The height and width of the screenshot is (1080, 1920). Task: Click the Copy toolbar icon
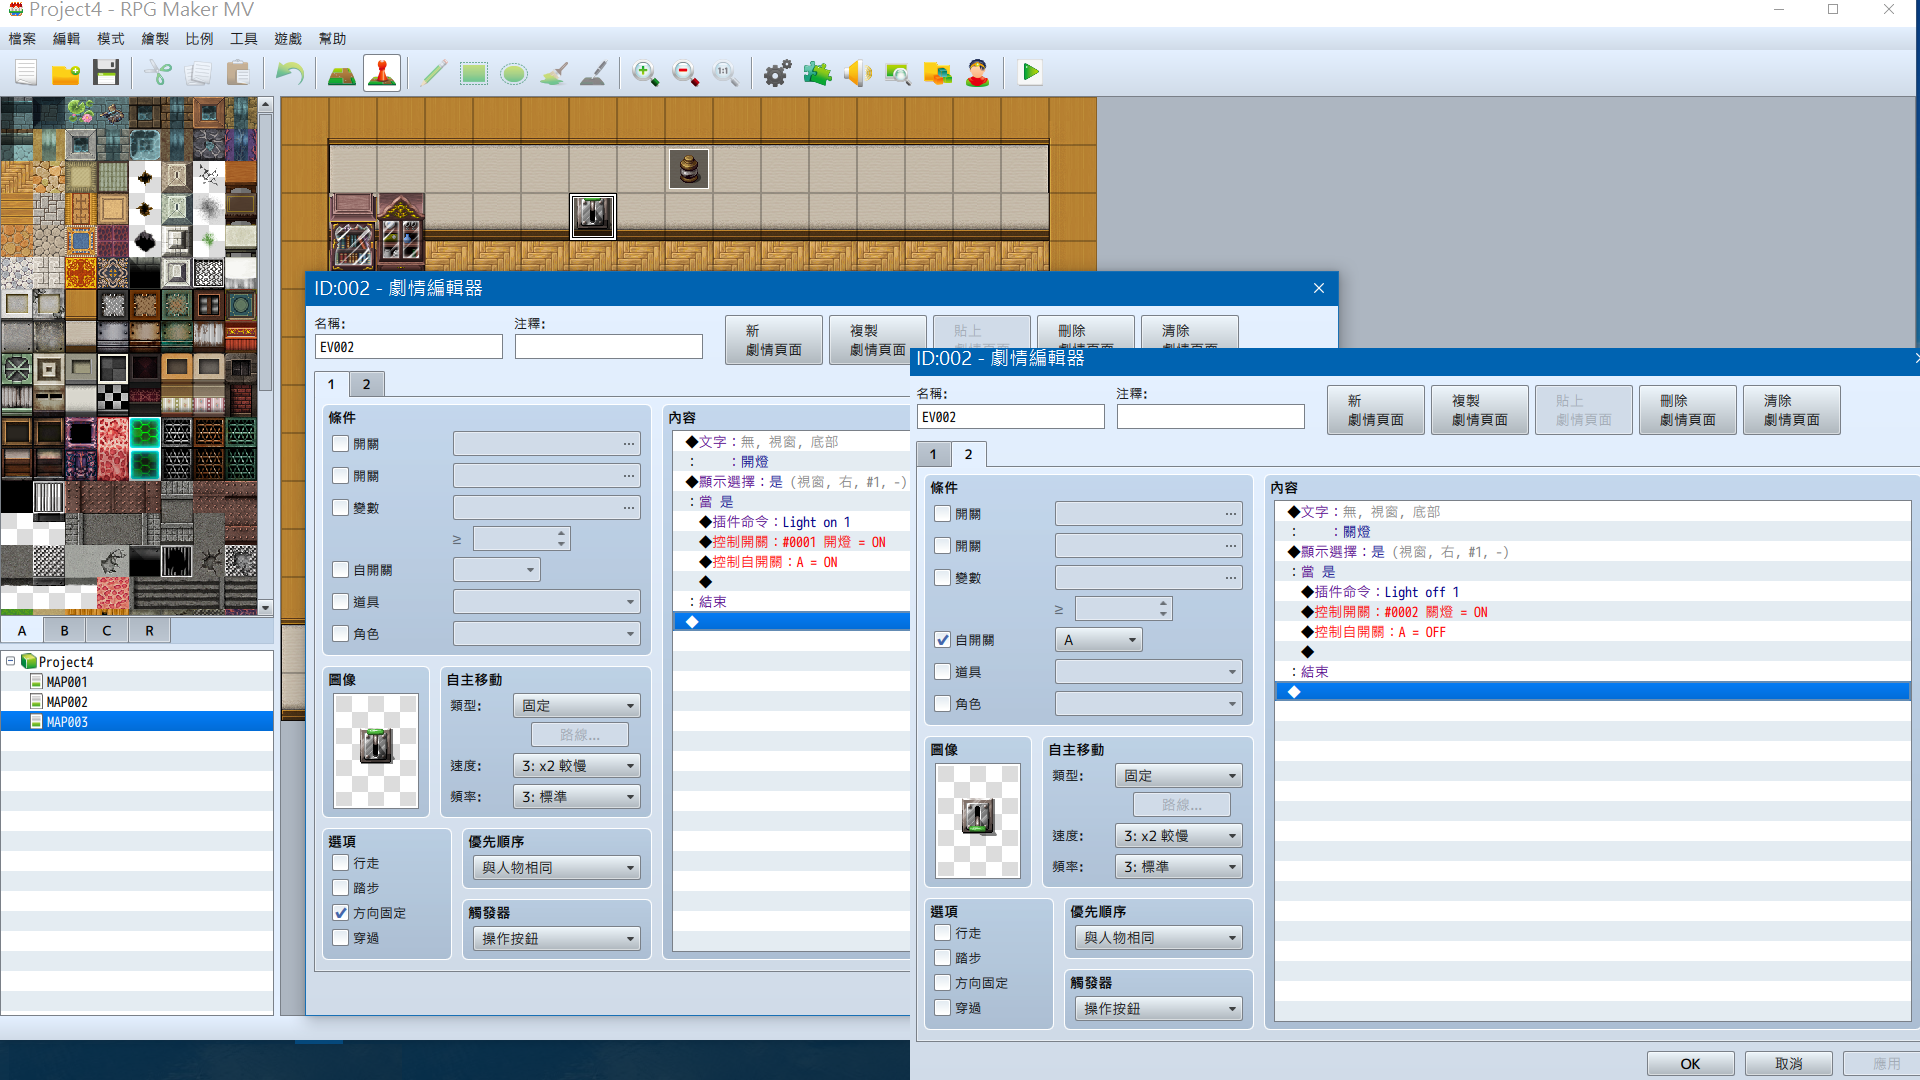tap(198, 73)
